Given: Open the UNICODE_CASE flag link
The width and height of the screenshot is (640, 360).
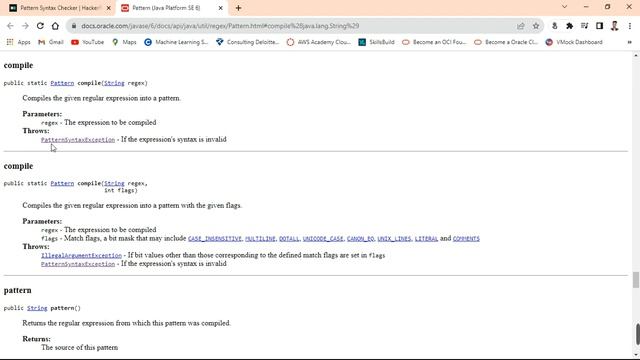Looking at the screenshot, I should click(x=323, y=238).
